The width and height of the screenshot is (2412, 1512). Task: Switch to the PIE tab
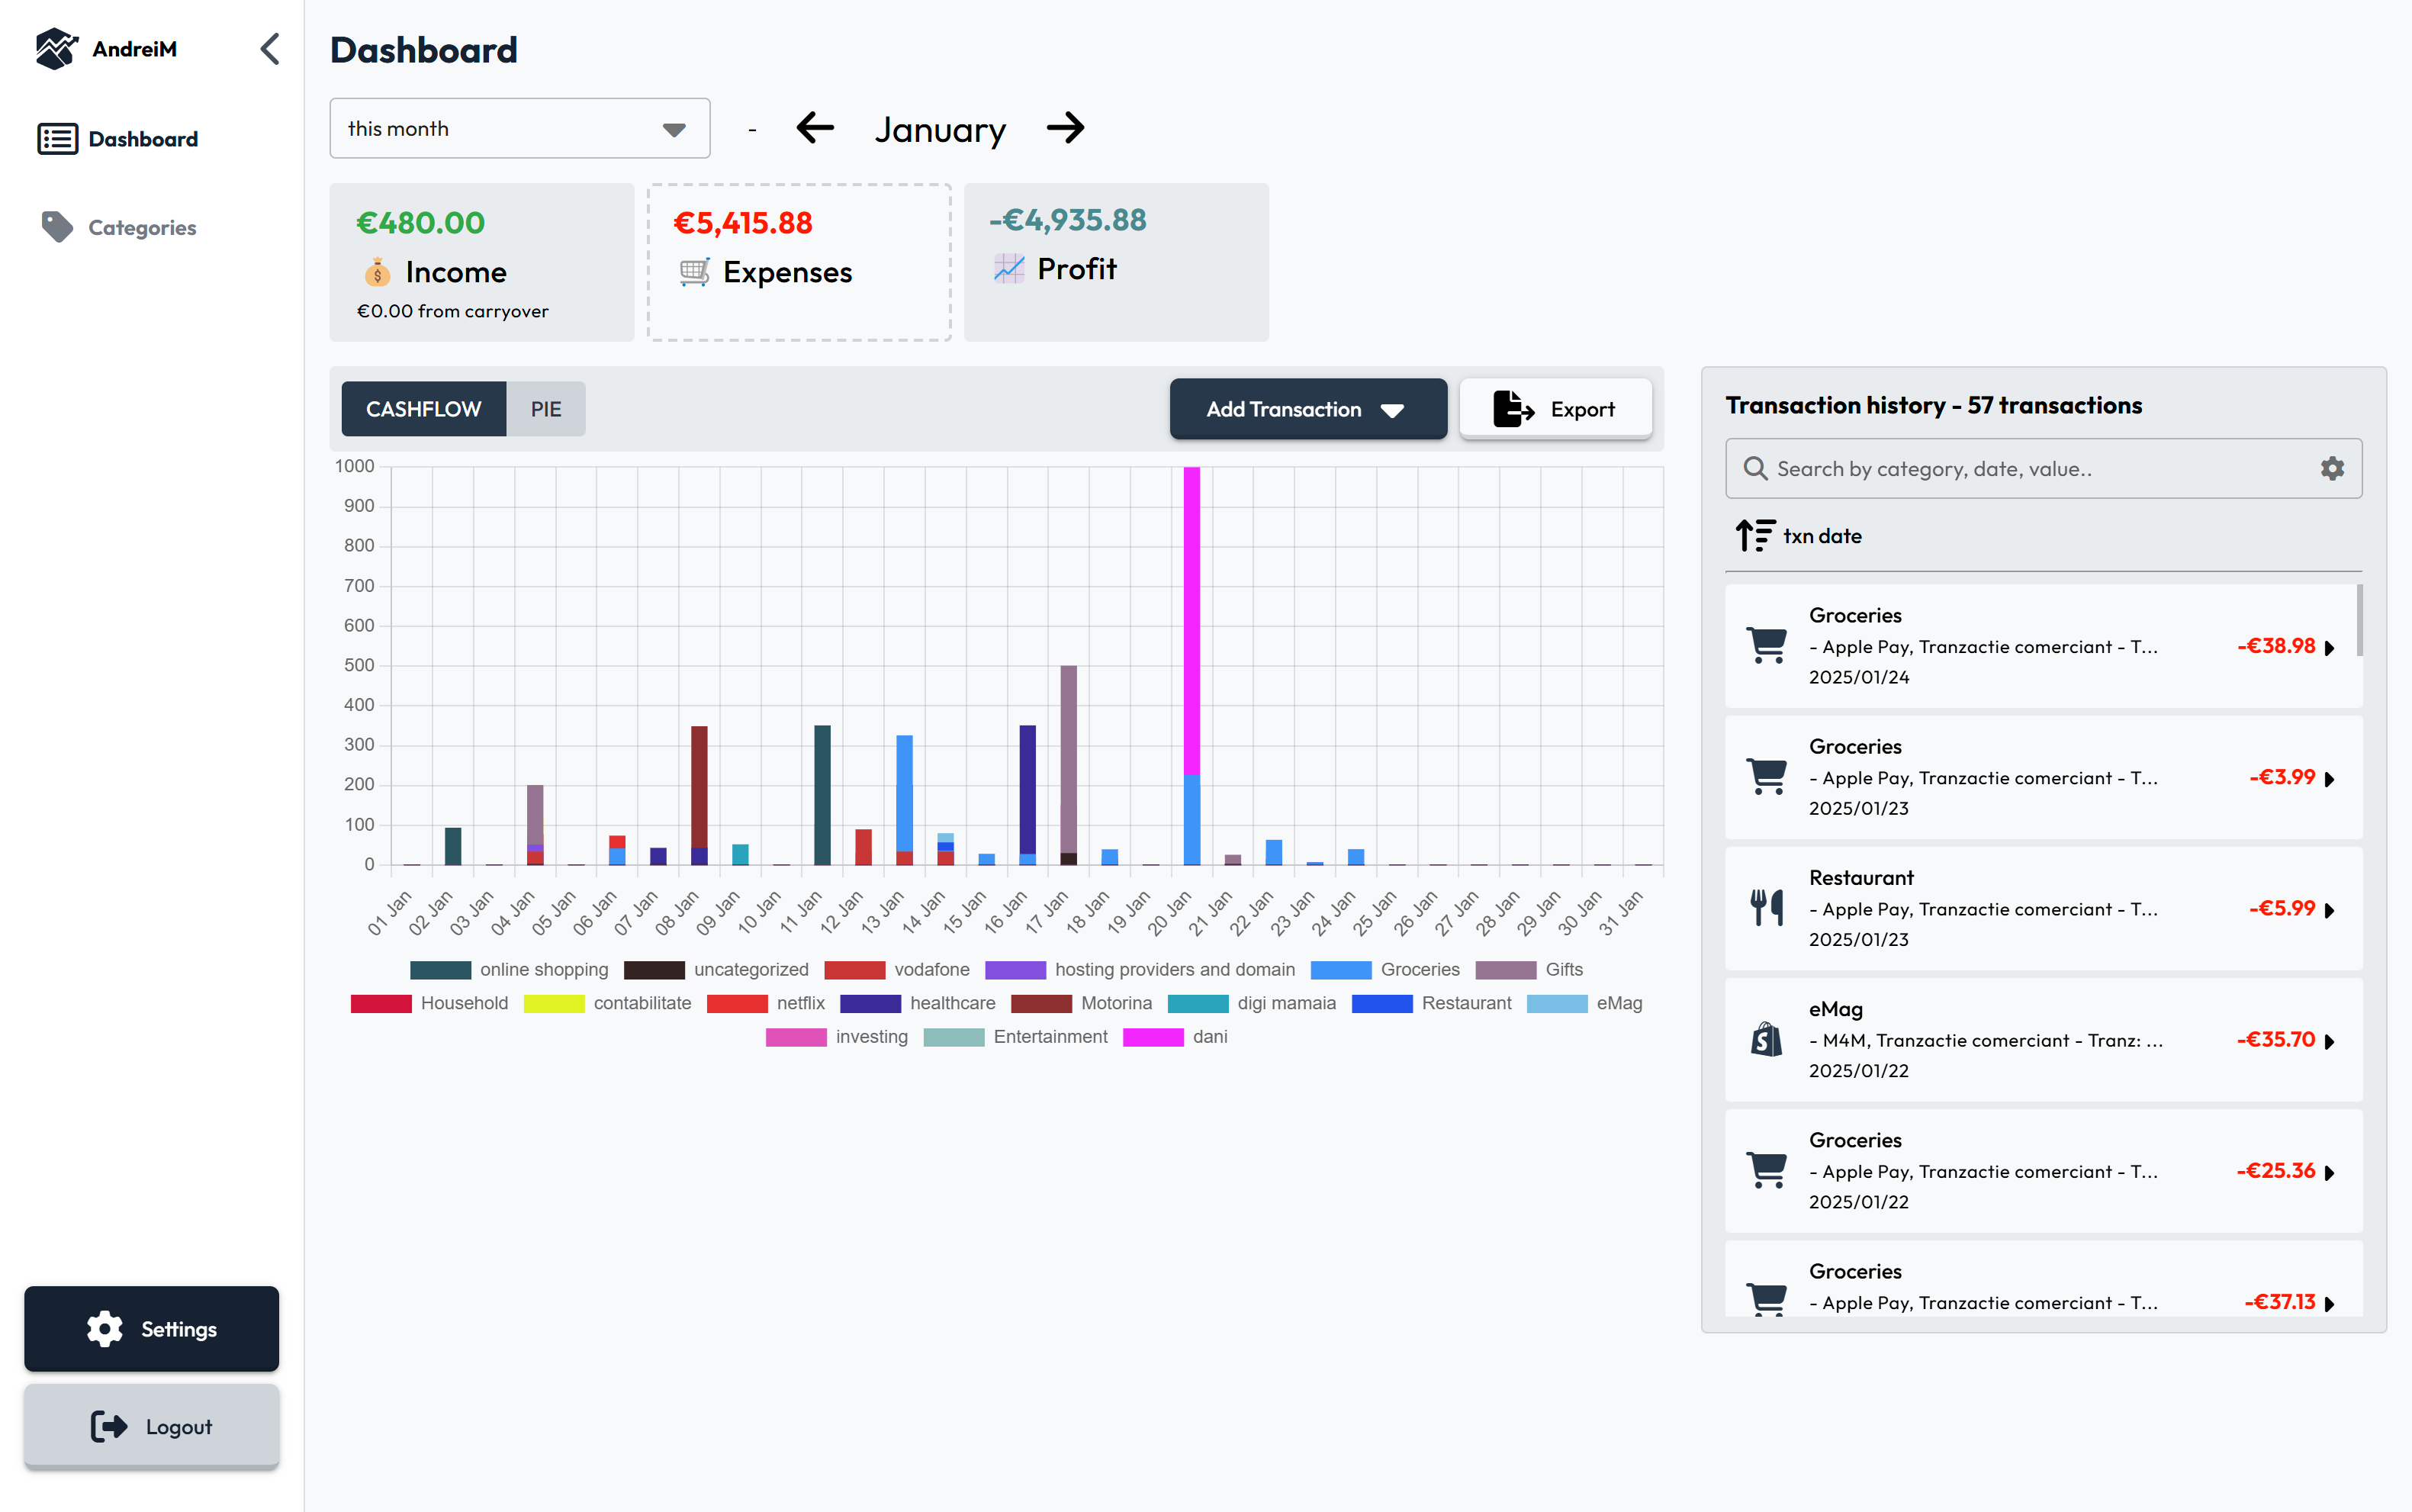546,409
